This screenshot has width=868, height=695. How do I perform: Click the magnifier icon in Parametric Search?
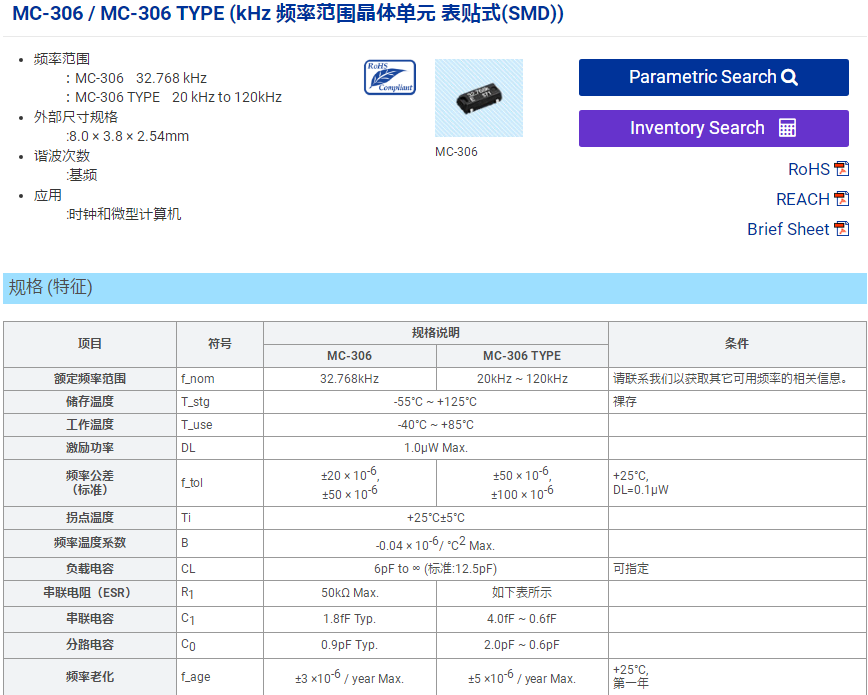point(790,78)
